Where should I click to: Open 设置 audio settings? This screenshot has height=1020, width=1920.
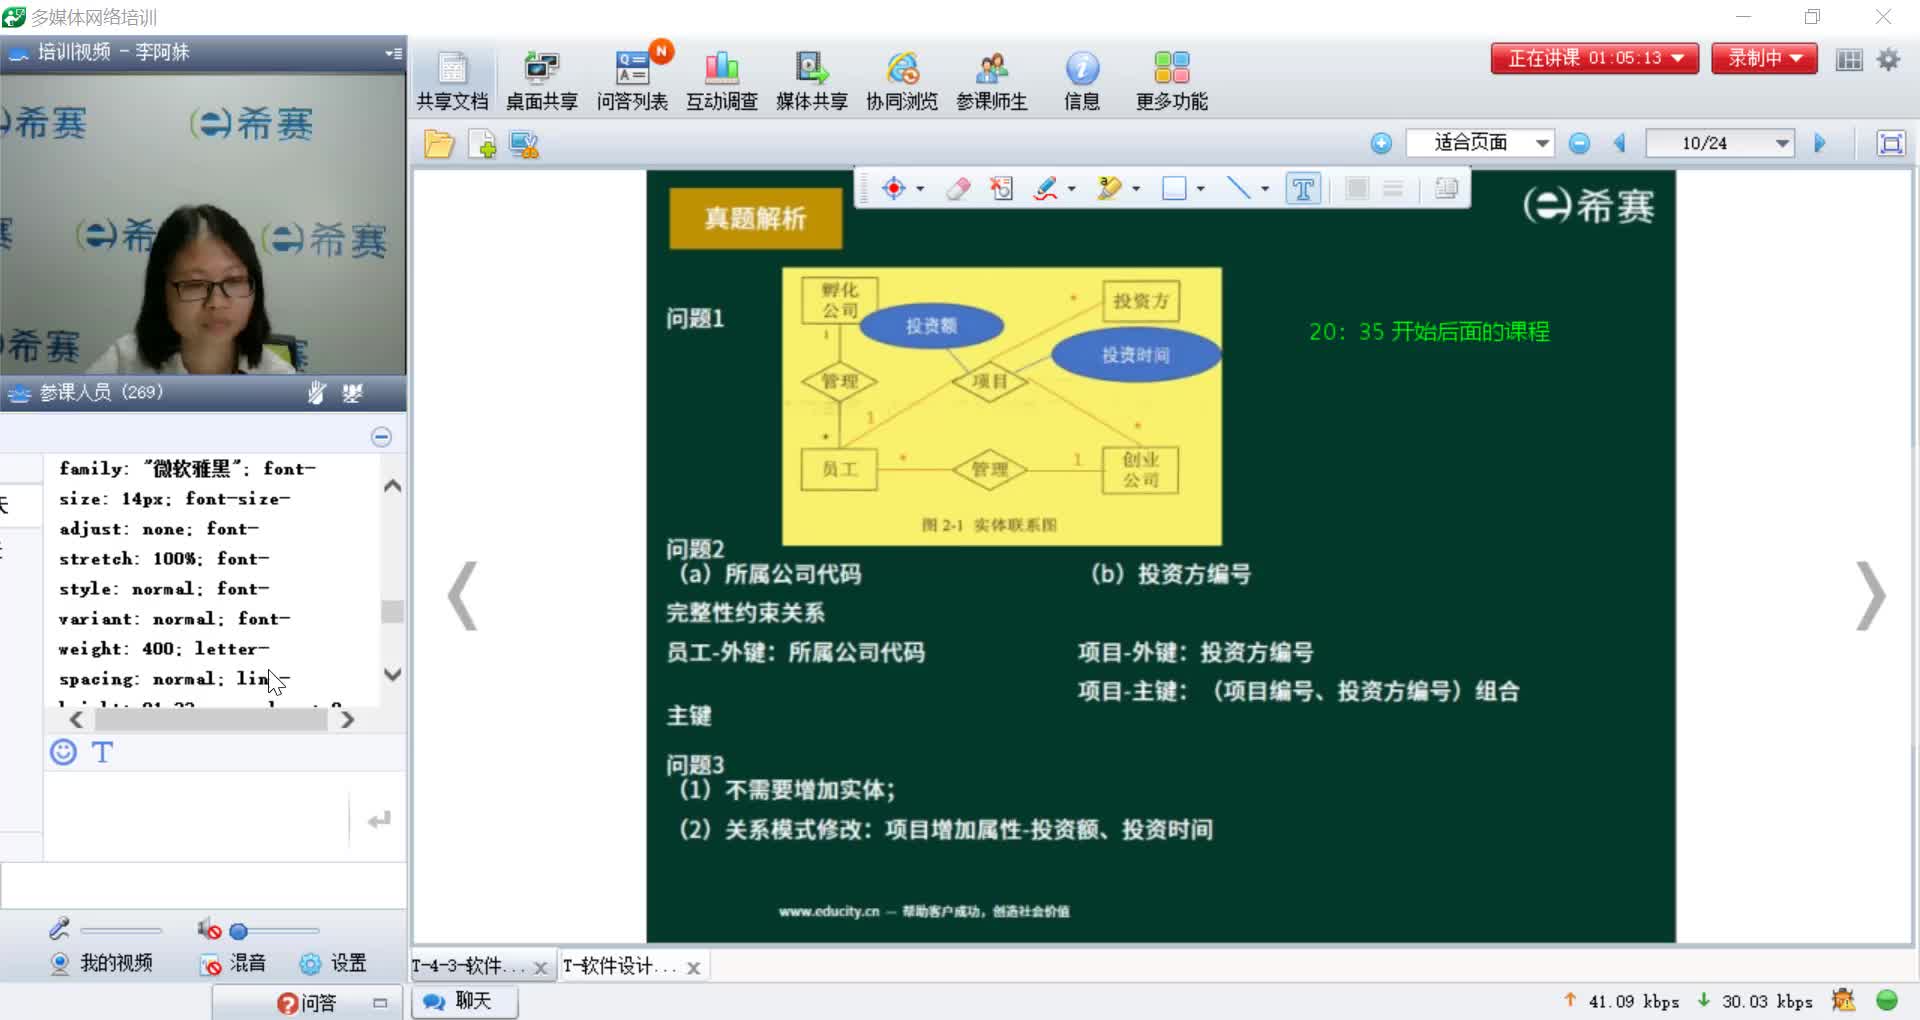coord(333,963)
